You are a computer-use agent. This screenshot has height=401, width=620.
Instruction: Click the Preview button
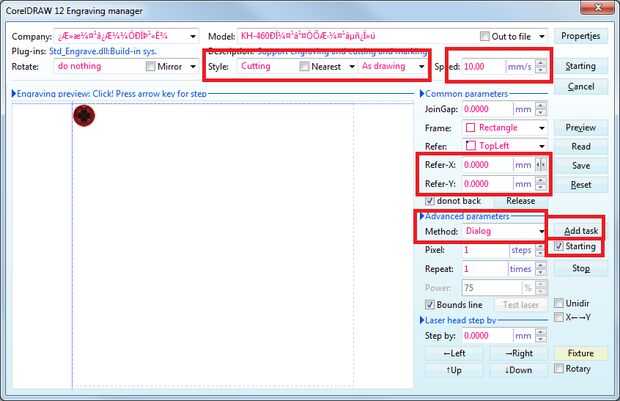580,128
